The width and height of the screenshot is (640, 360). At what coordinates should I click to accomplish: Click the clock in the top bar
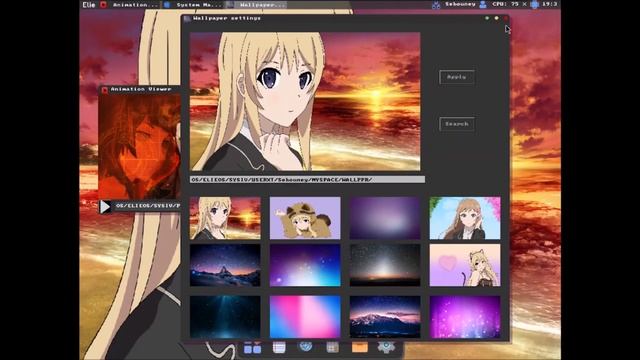550,4
